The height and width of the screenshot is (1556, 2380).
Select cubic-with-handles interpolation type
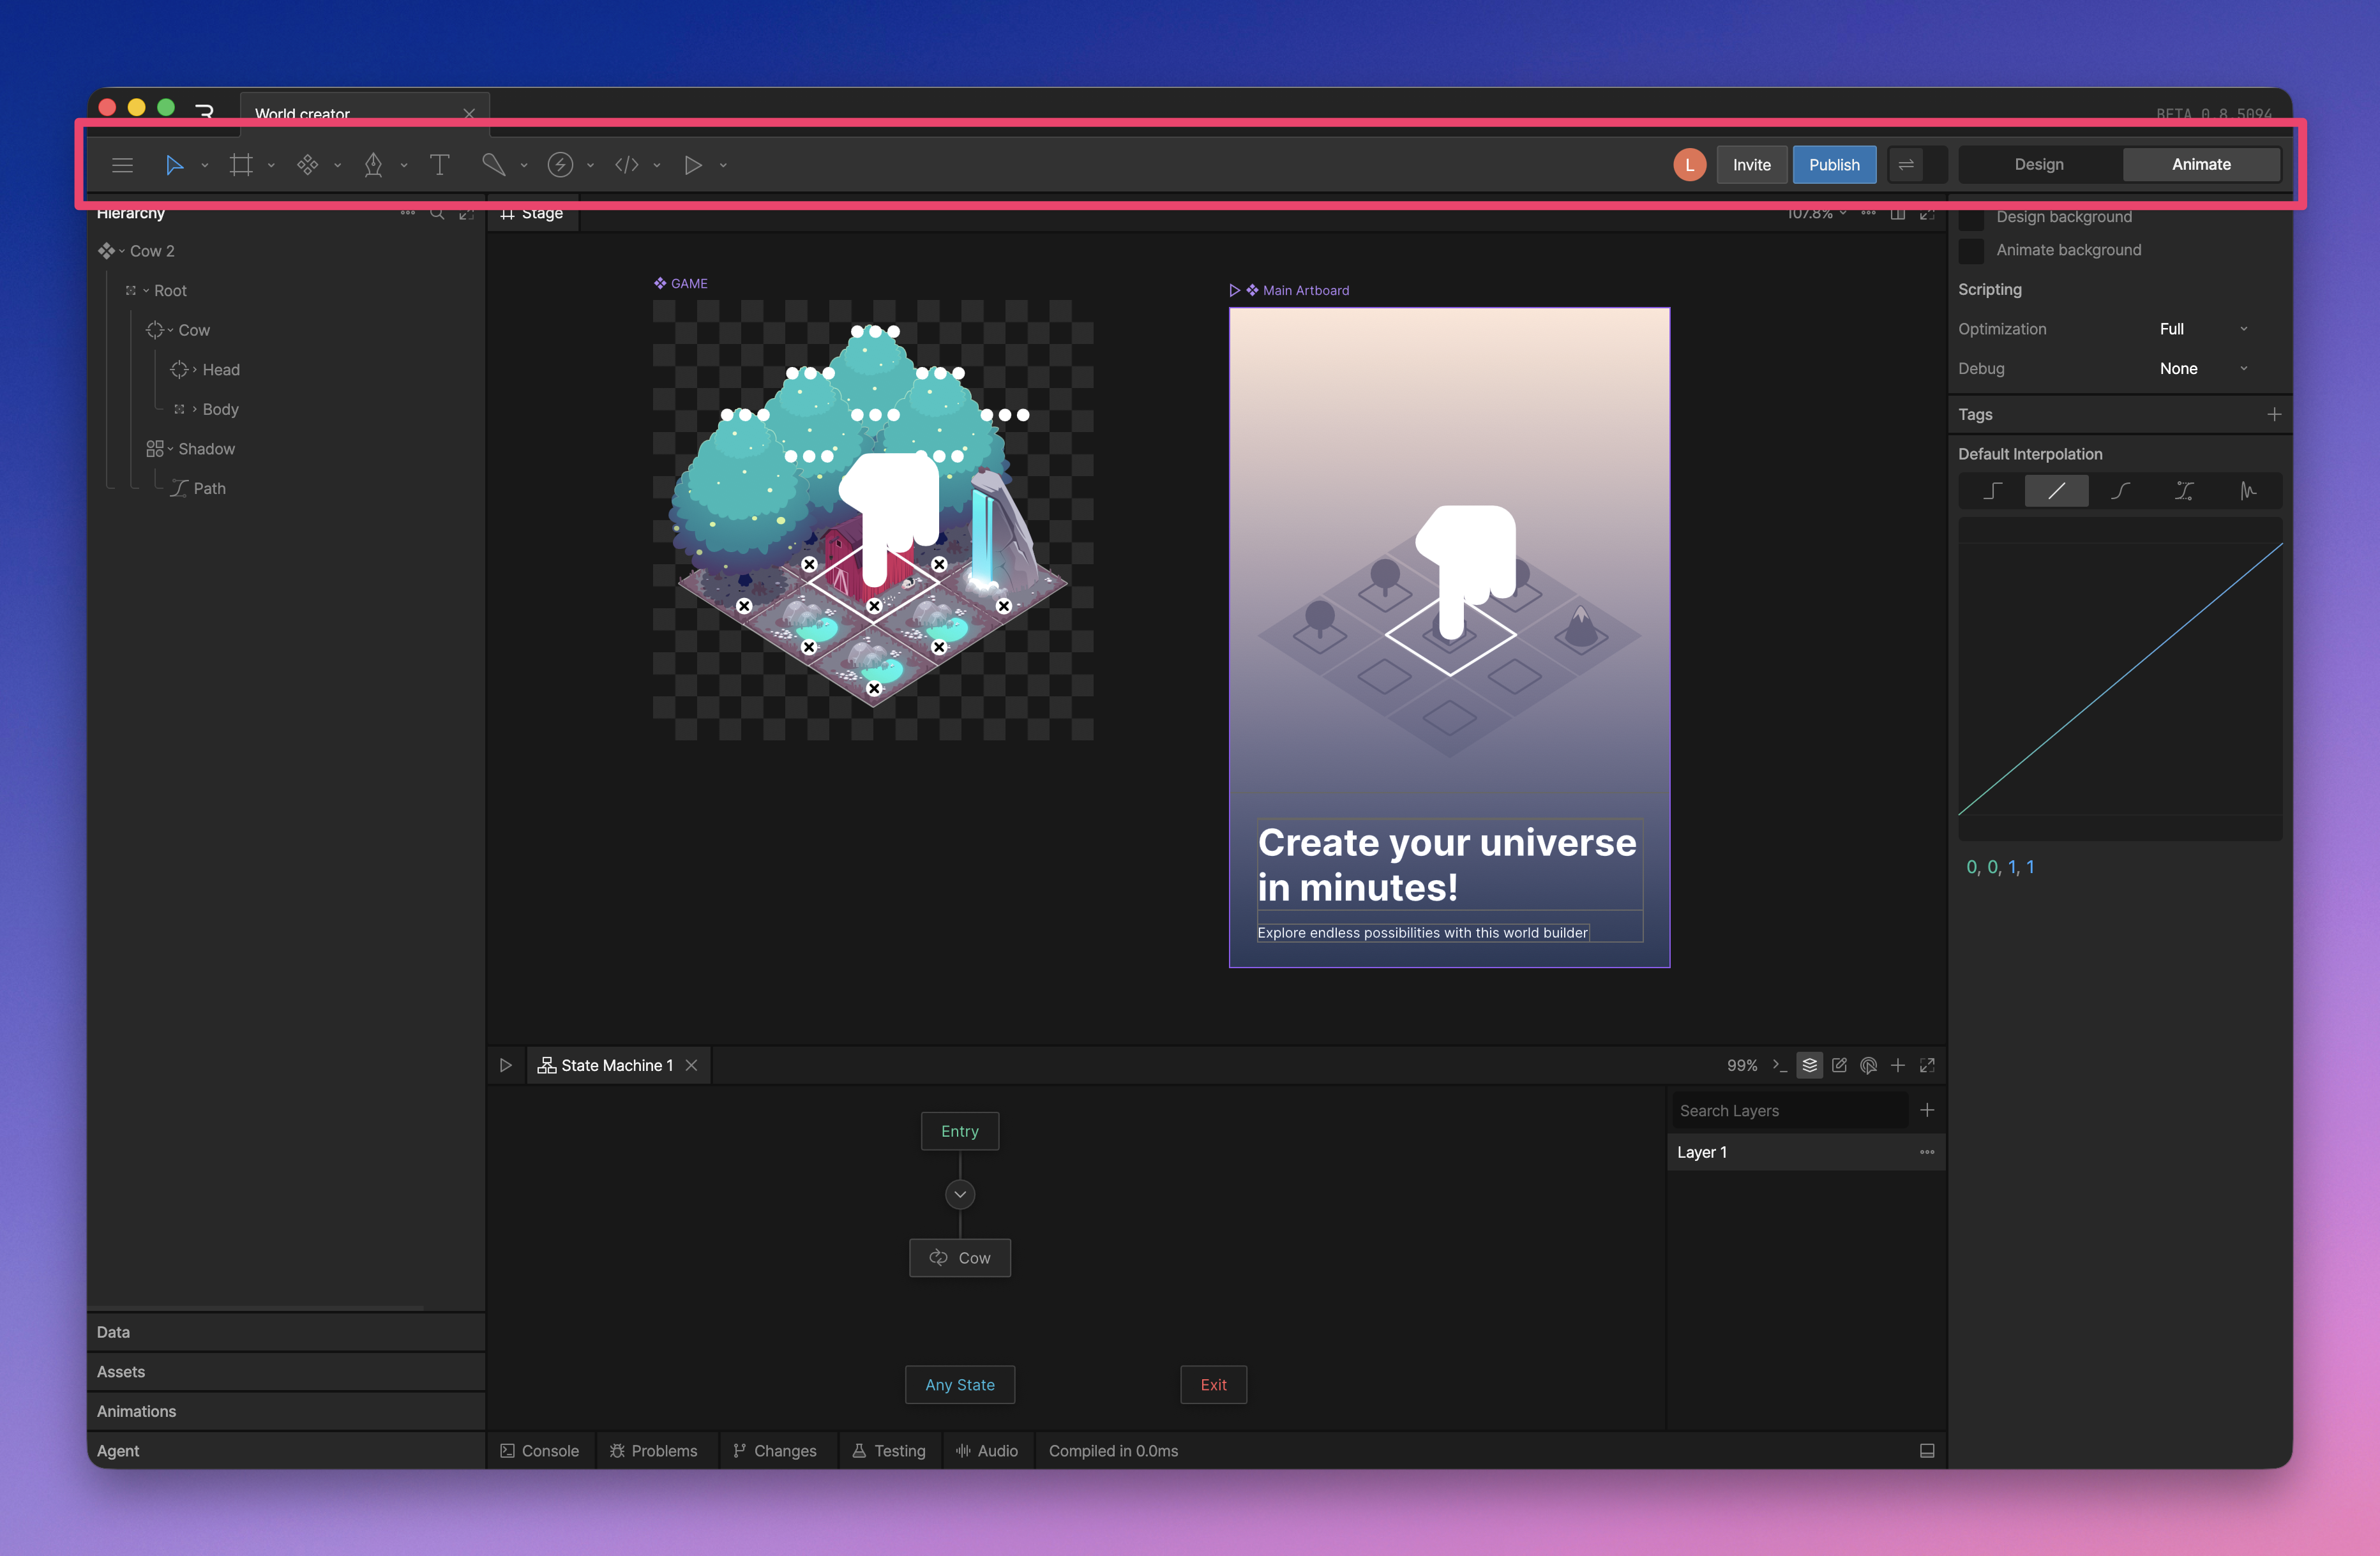pos(2184,491)
